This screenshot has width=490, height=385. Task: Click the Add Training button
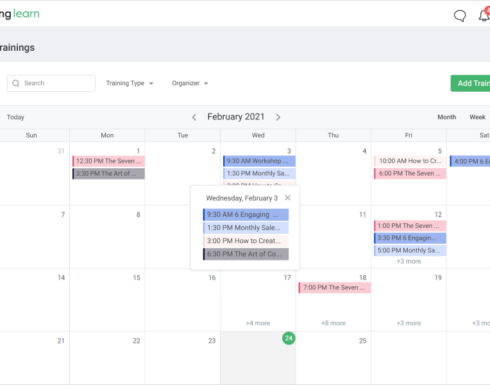point(470,83)
